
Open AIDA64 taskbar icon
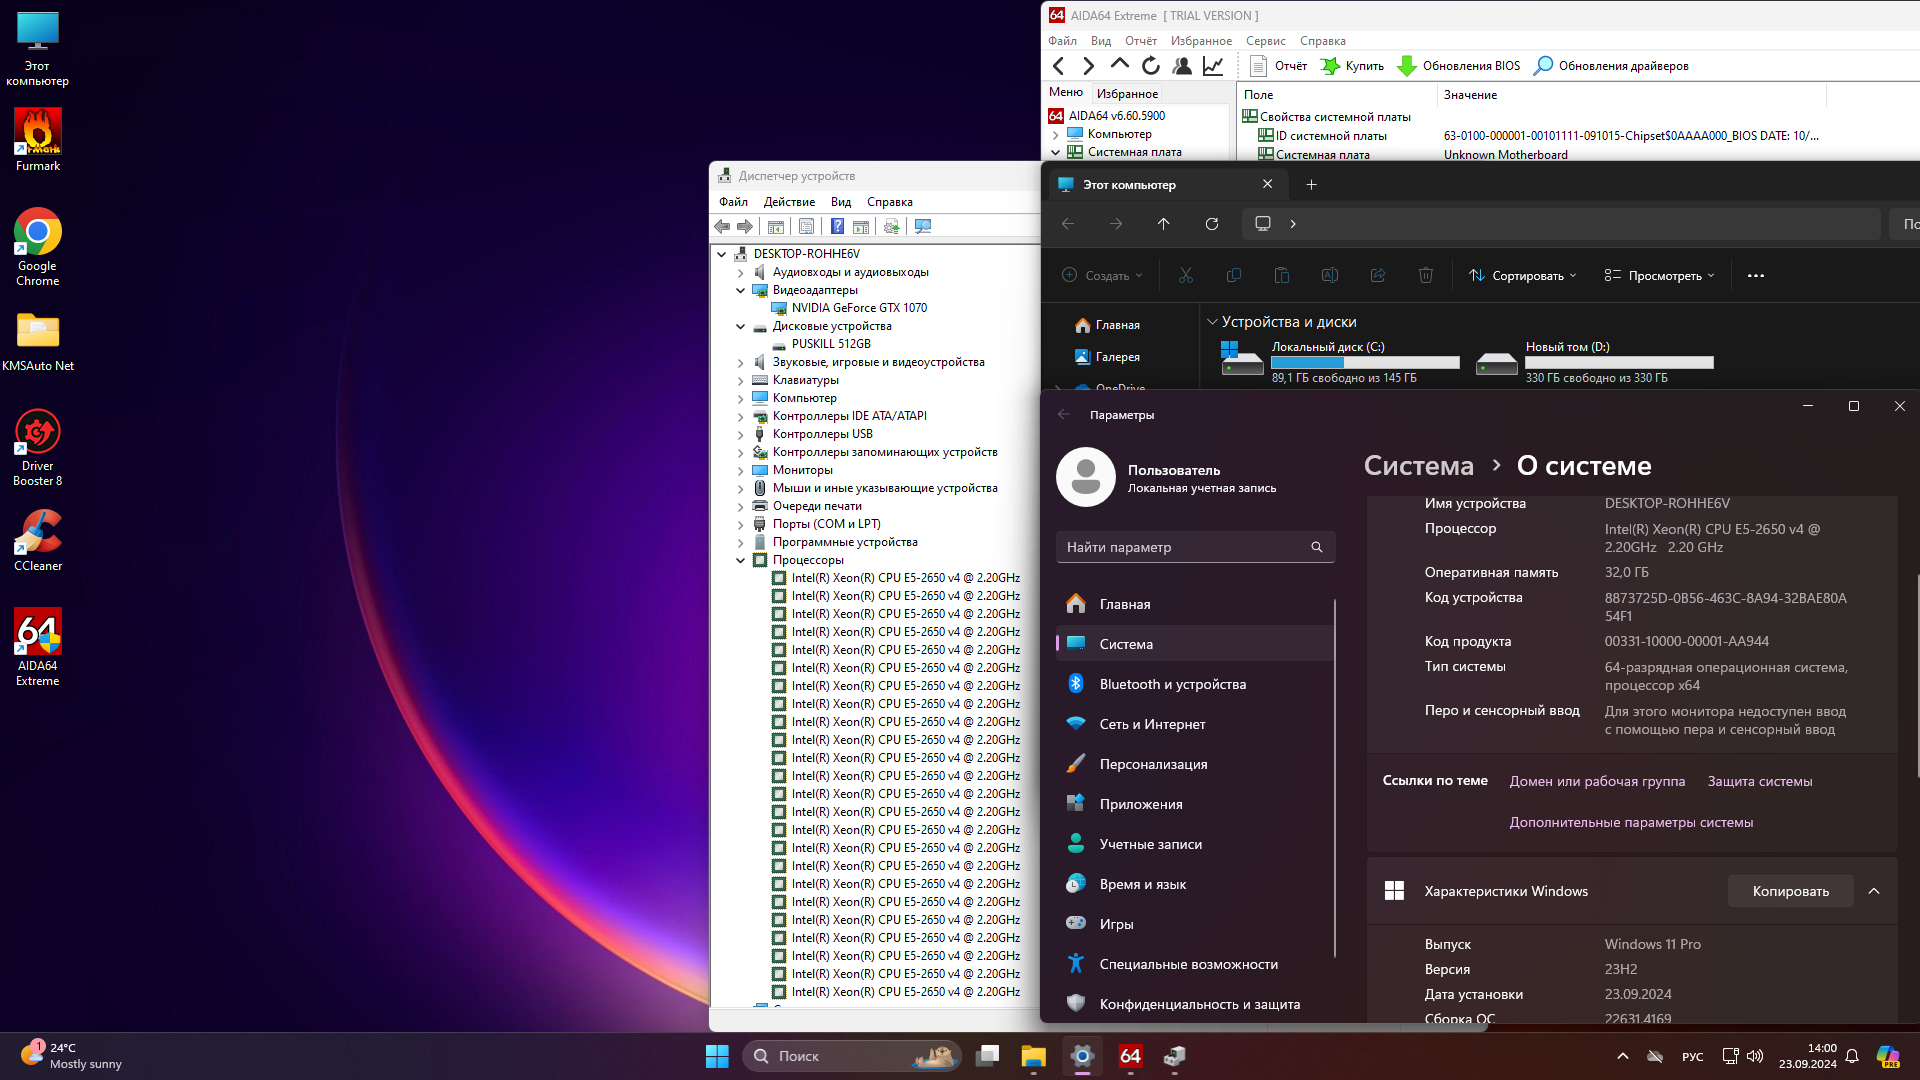pyautogui.click(x=1130, y=1056)
